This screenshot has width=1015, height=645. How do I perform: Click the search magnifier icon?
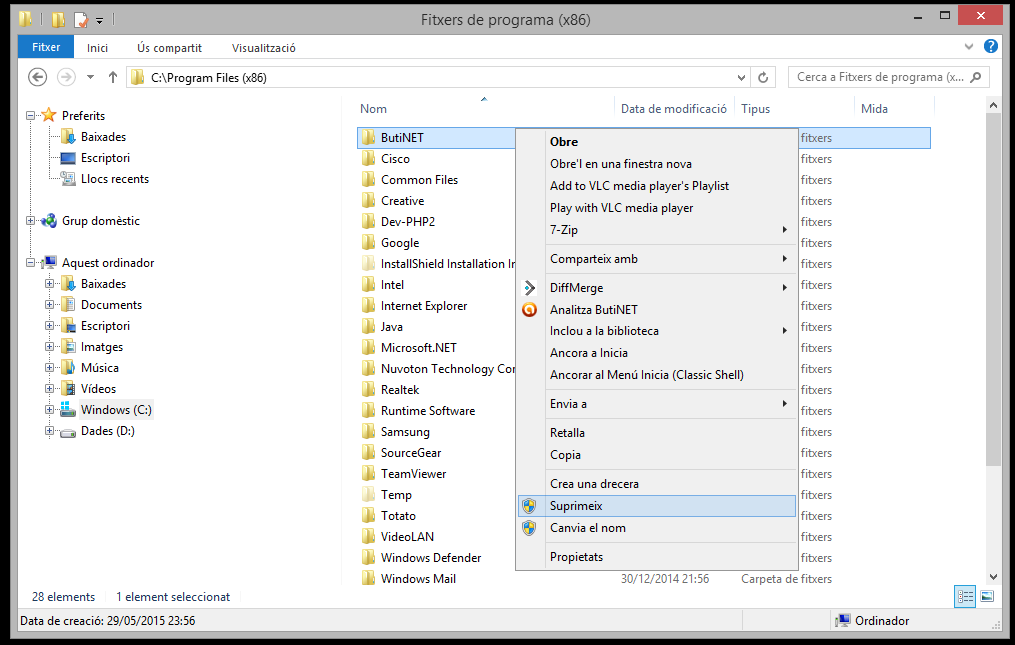(976, 77)
